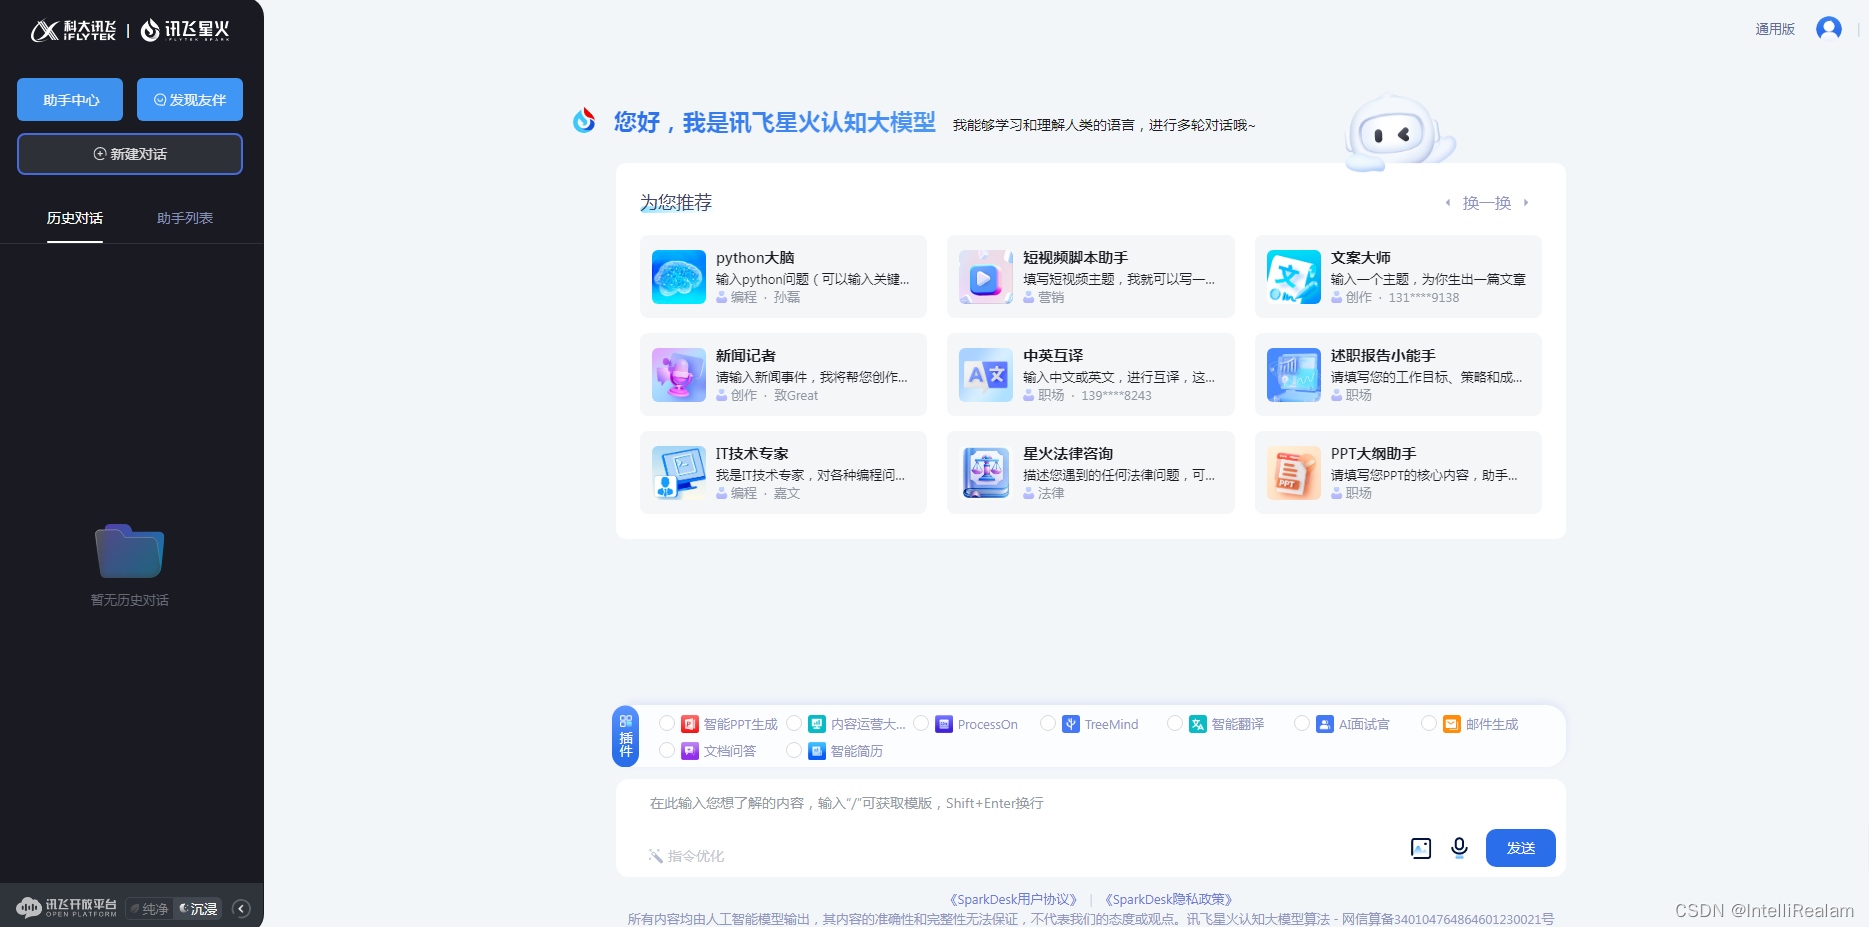This screenshot has width=1869, height=927.
Task: Enable the 智能简历 plugin radio
Action: point(794,750)
